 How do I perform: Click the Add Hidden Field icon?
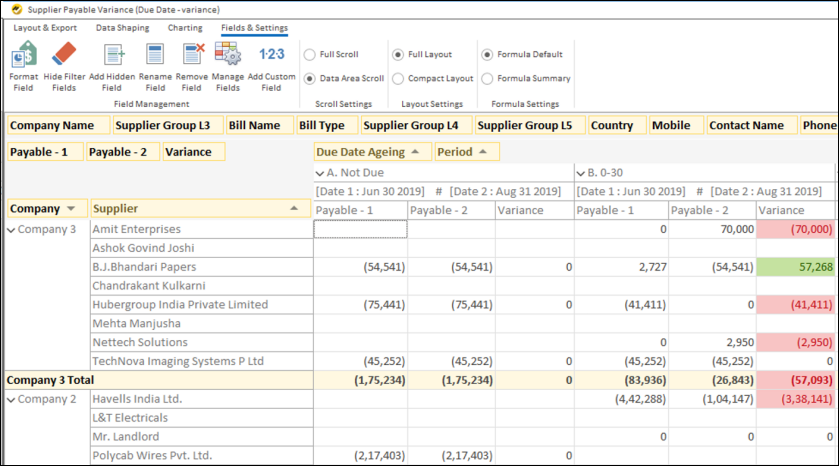(112, 54)
